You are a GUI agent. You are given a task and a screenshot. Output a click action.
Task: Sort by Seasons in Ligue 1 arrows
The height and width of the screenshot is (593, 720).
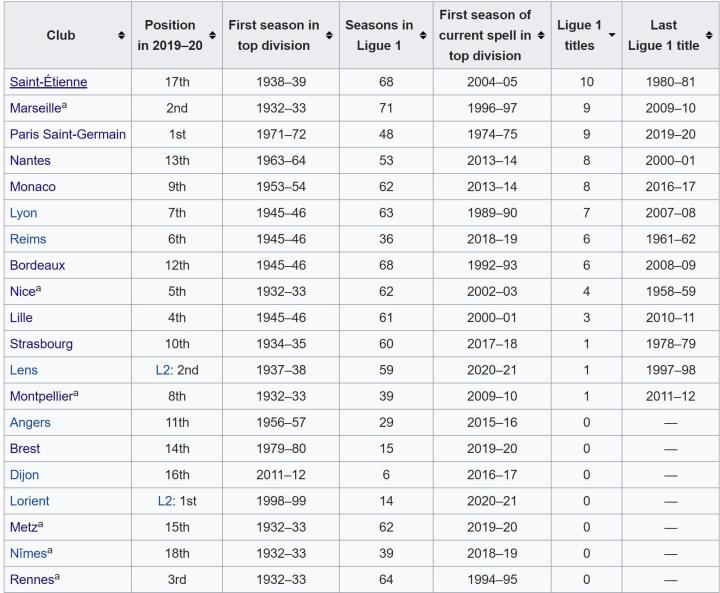tap(424, 35)
